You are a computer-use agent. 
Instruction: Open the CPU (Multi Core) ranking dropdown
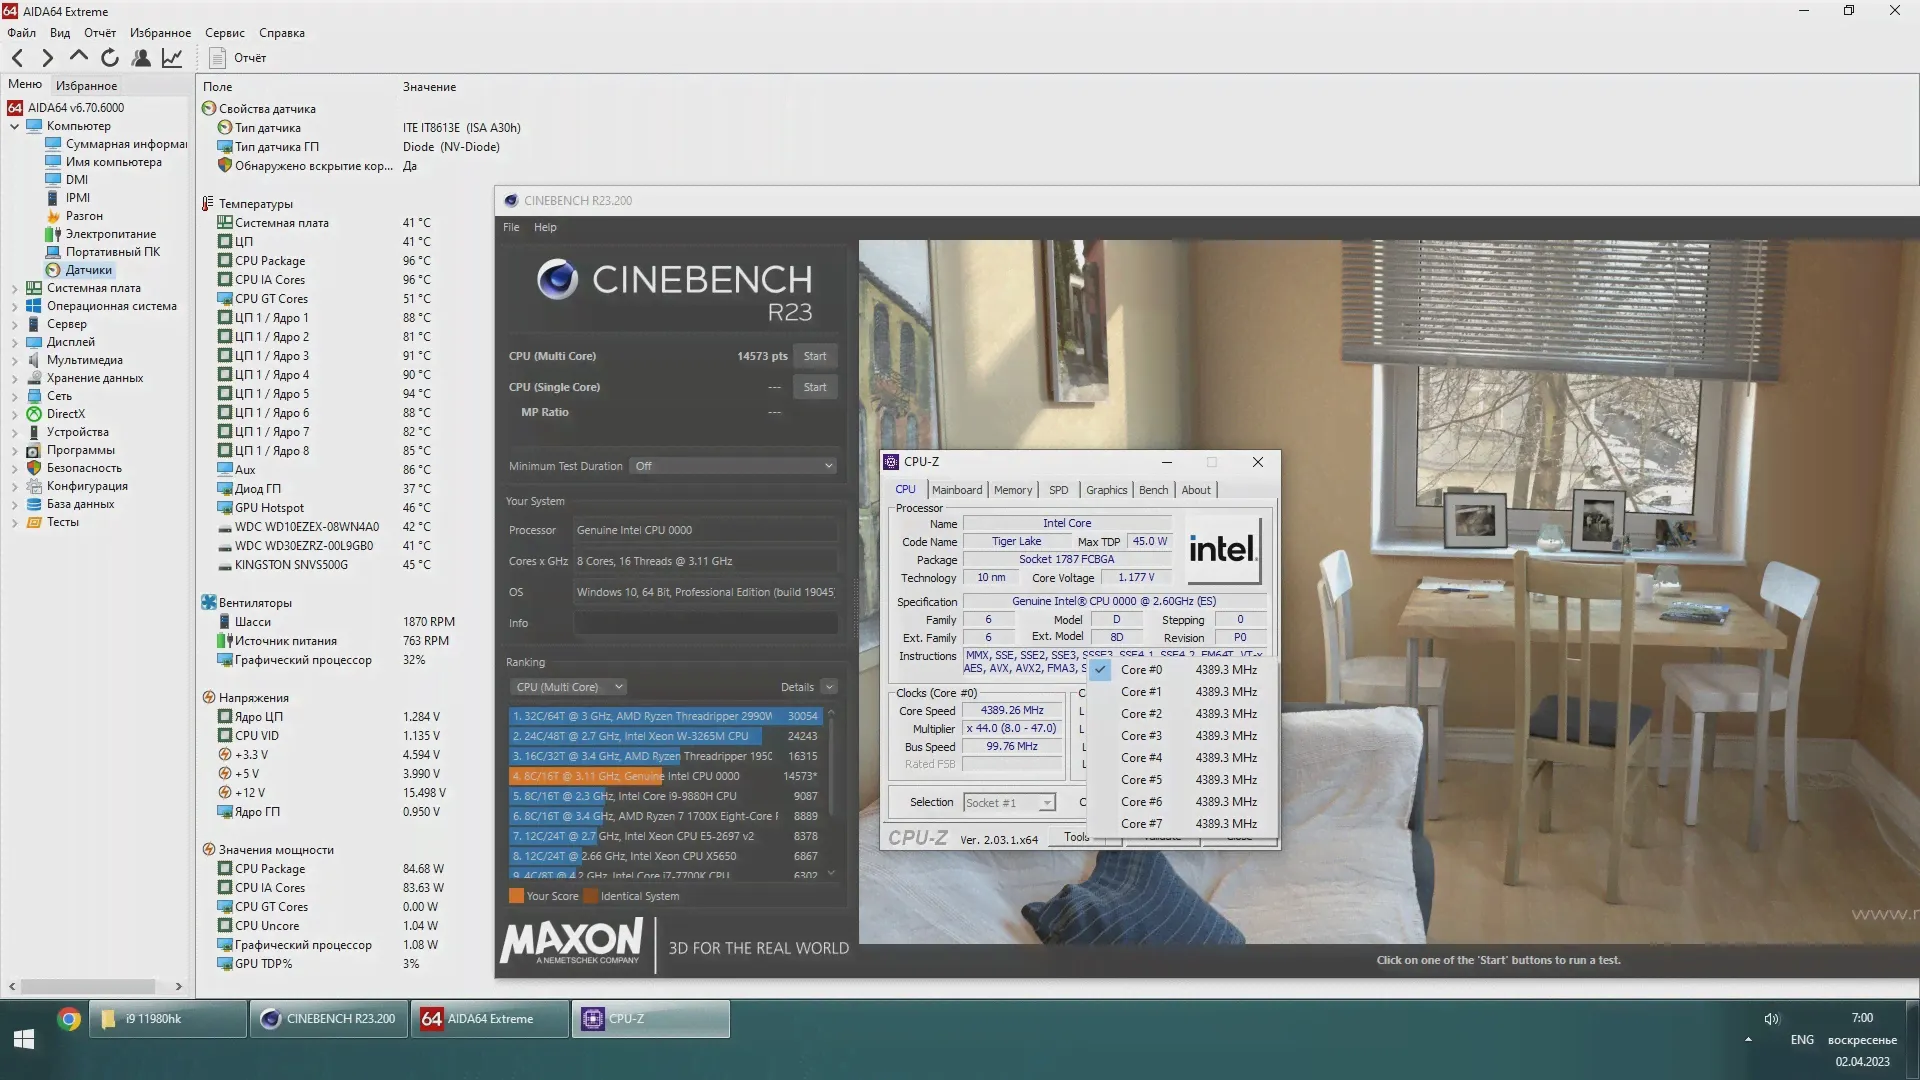(569, 687)
